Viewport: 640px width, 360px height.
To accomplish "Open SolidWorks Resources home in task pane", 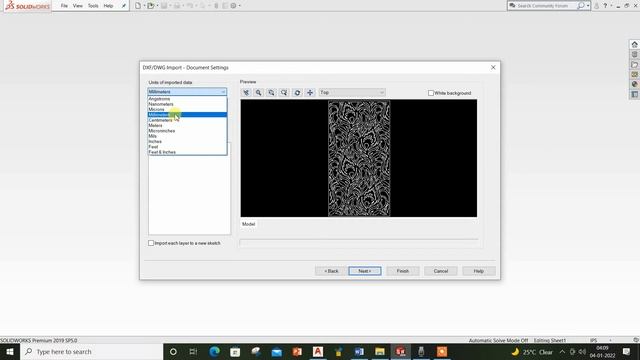I will tap(634, 44).
